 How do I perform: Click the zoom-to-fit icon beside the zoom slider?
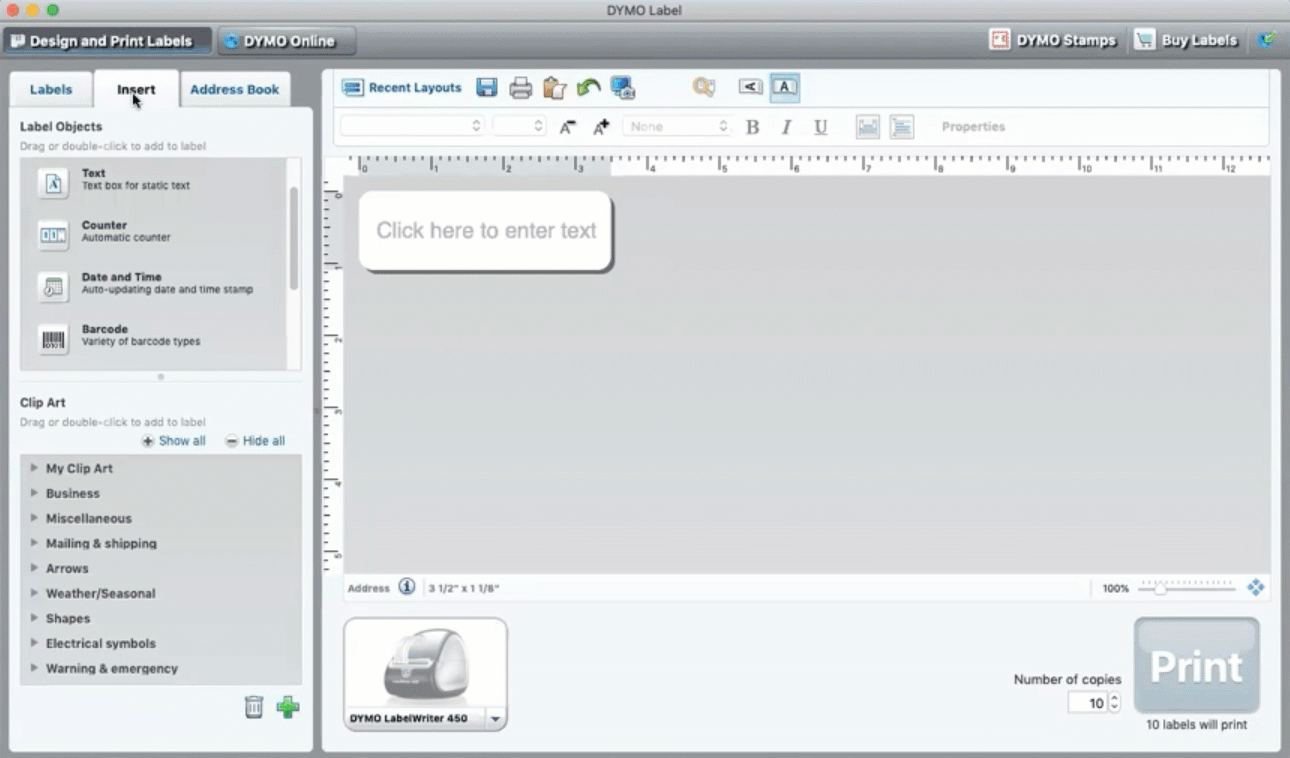(1256, 588)
